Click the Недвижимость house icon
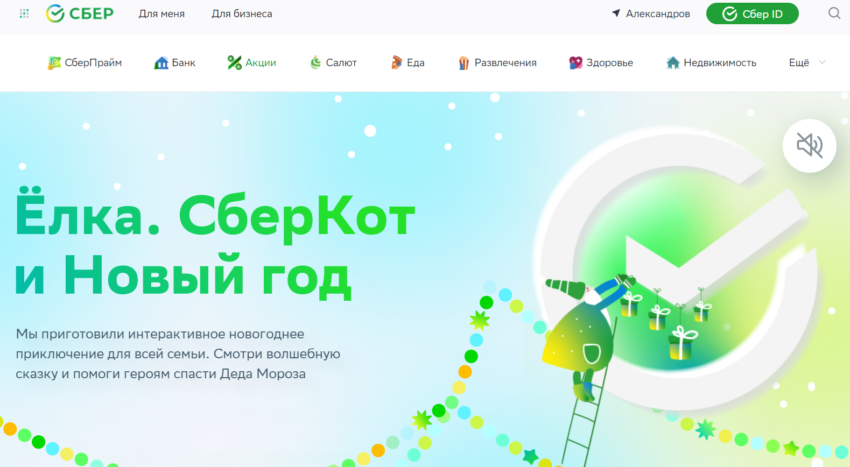 click(x=673, y=63)
